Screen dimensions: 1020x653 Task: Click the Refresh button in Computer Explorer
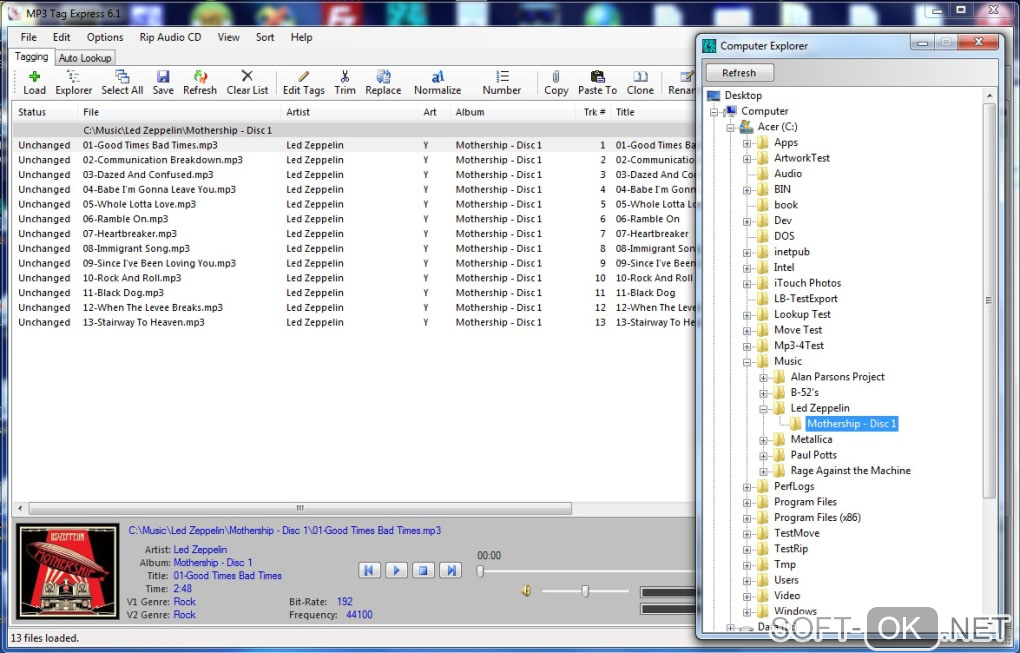click(x=739, y=73)
